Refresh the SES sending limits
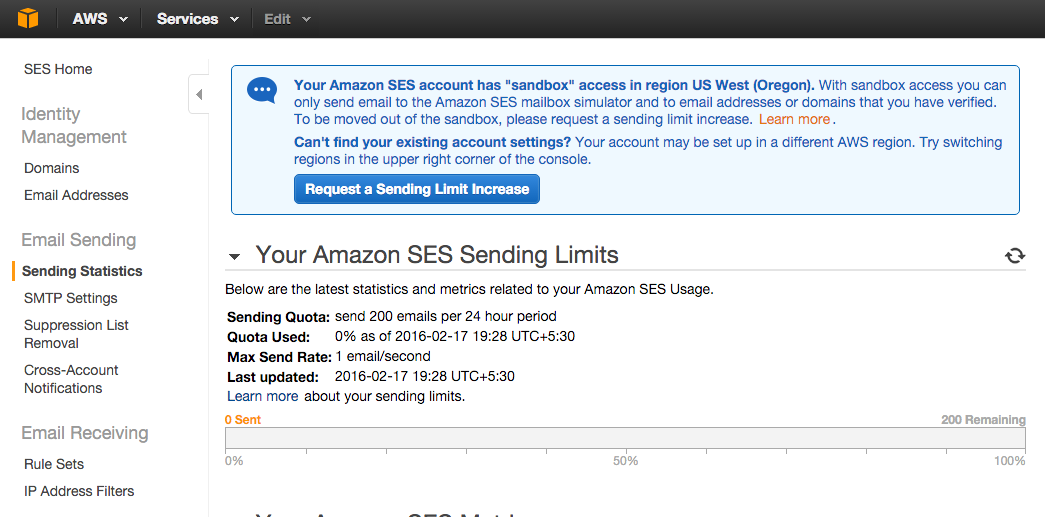This screenshot has width=1045, height=517. (1014, 256)
